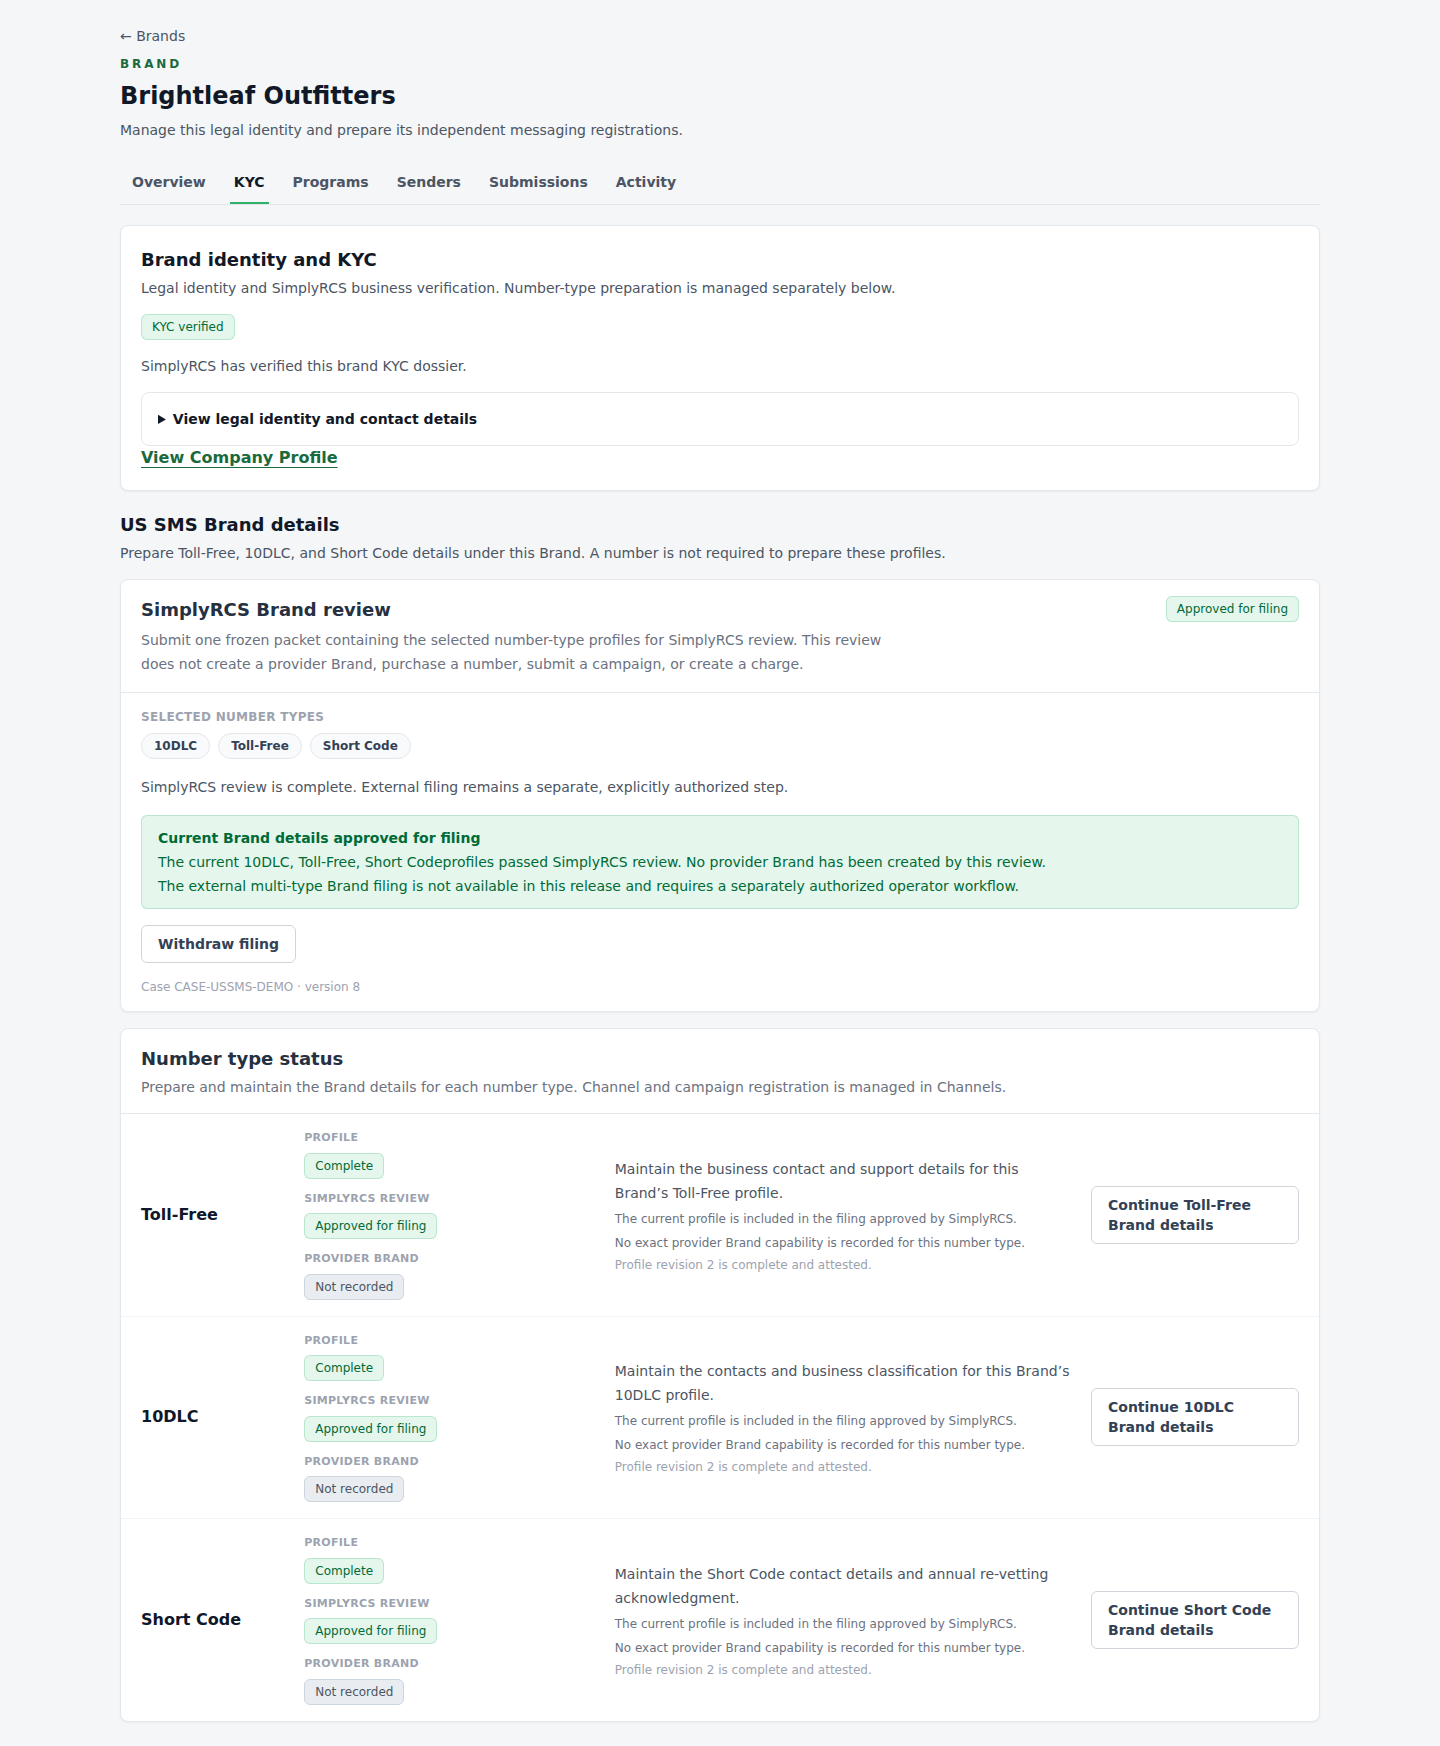Click Continue 10DLC Brand details

click(1195, 1417)
